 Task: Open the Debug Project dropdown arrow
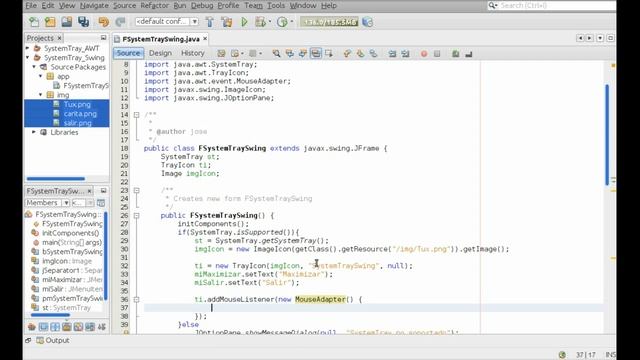(270, 22)
